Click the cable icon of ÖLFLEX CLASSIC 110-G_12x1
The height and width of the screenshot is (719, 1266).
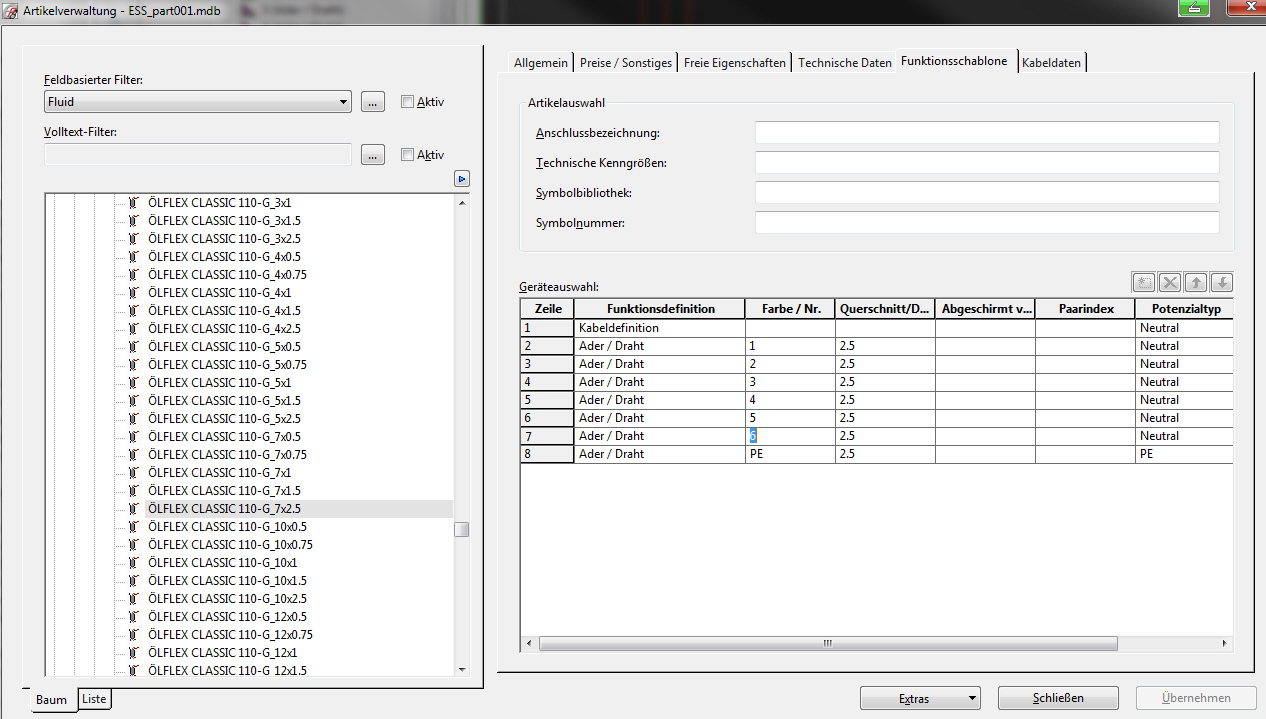click(133, 652)
